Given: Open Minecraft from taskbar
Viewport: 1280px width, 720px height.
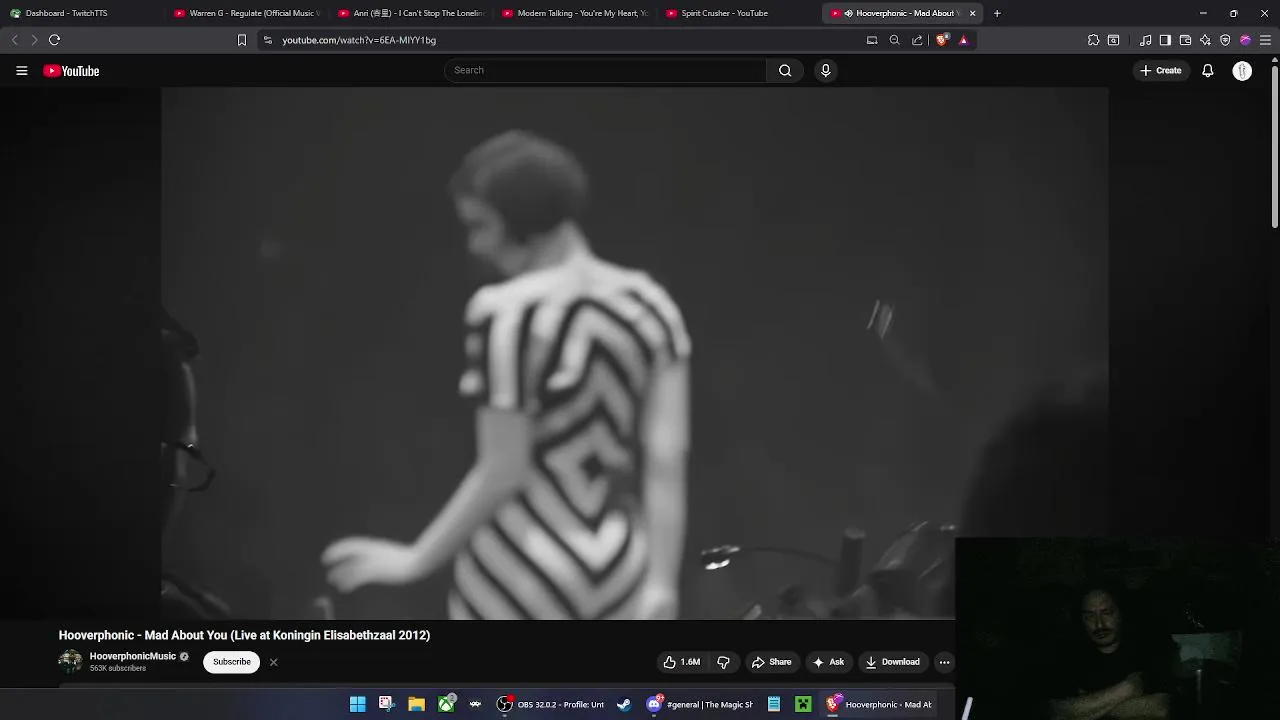Looking at the screenshot, I should [803, 704].
